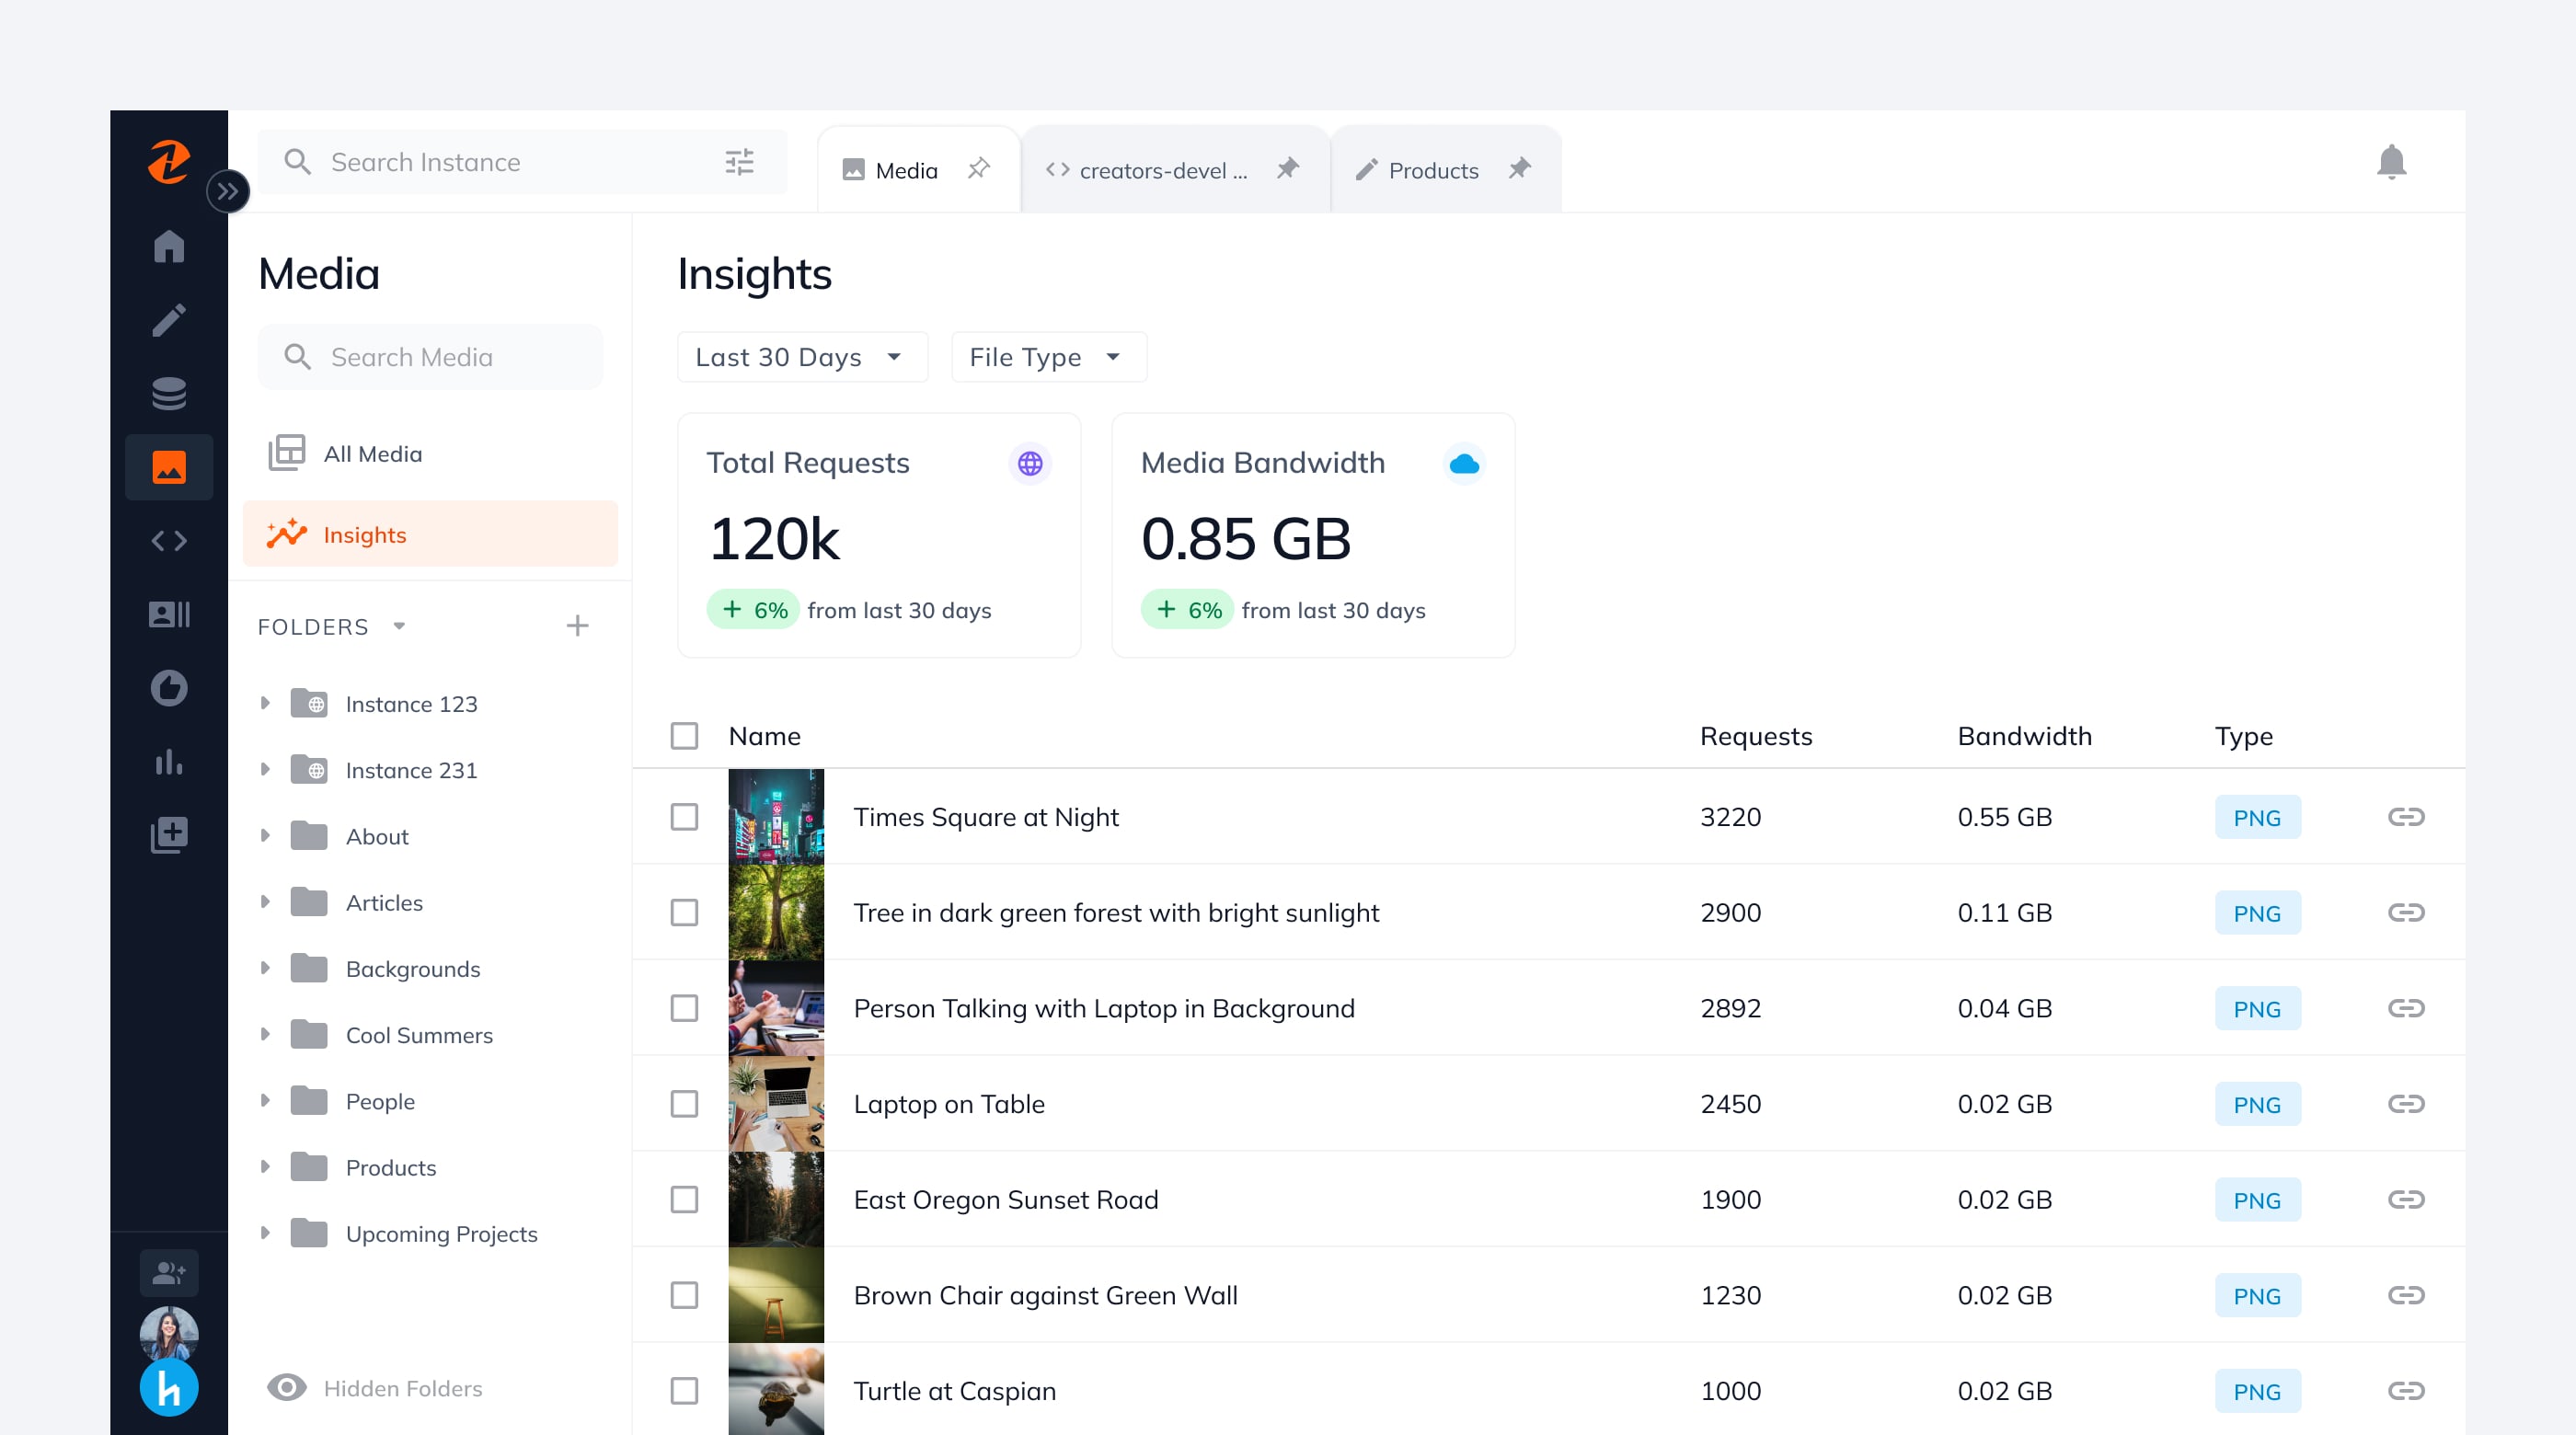Toggle the select-all checkbox in table header
Screen dimensions: 2576x1435
[x=684, y=737]
